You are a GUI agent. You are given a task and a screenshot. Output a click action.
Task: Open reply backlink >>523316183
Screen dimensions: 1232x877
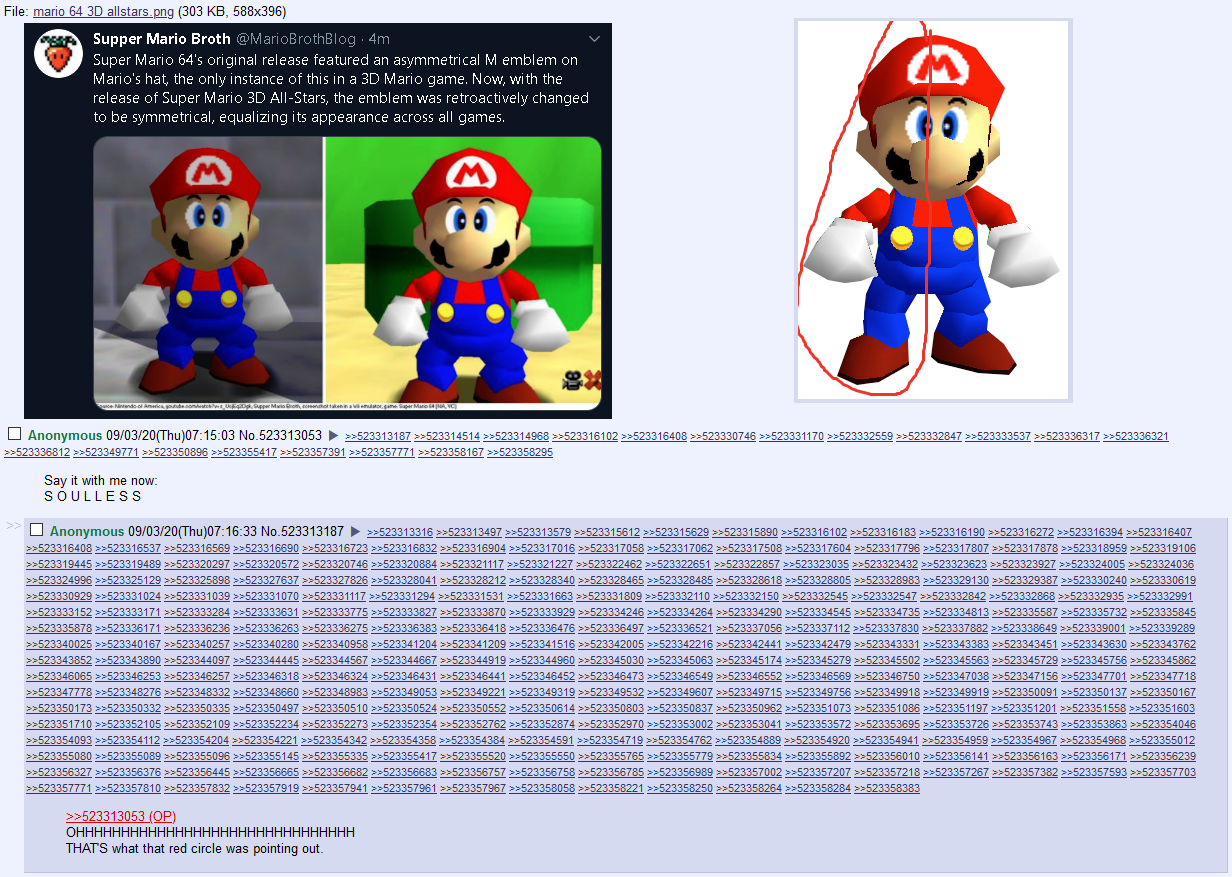pos(883,532)
